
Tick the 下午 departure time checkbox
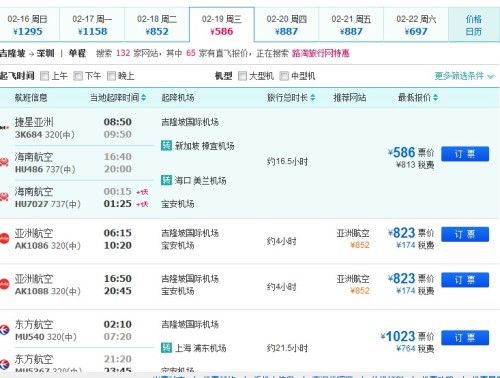click(78, 76)
